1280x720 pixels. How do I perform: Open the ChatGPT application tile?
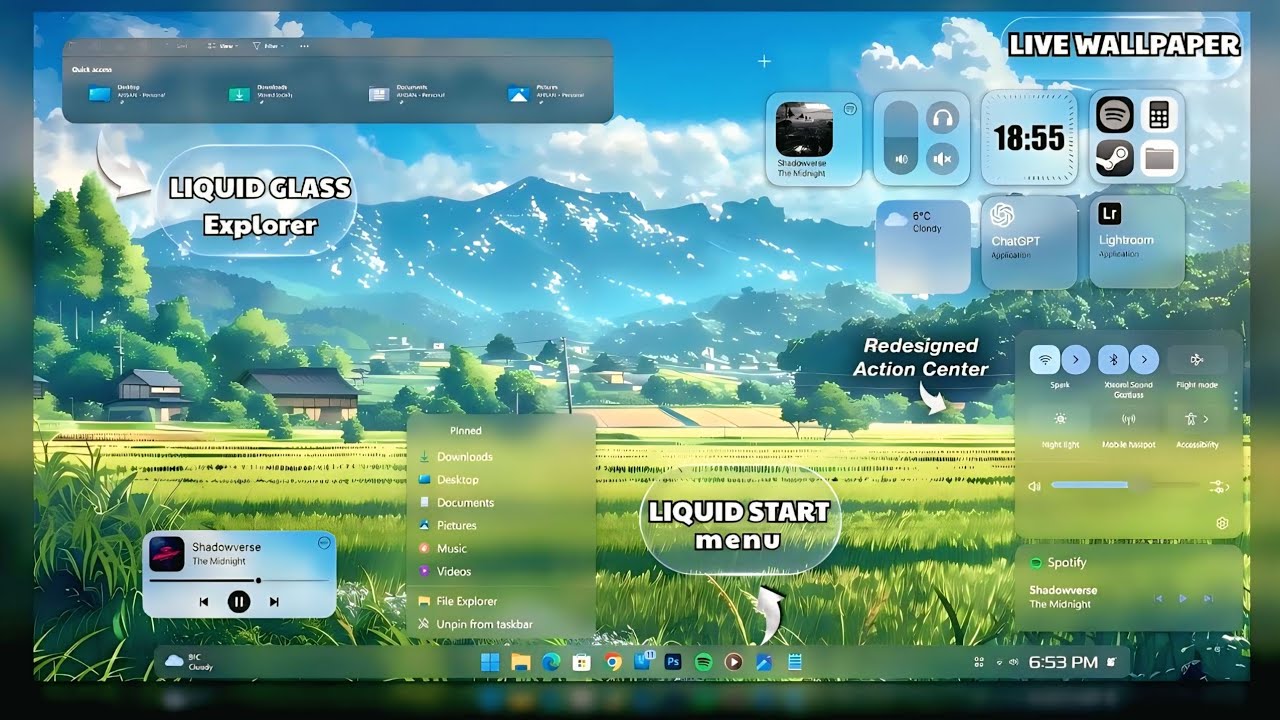coord(1030,243)
